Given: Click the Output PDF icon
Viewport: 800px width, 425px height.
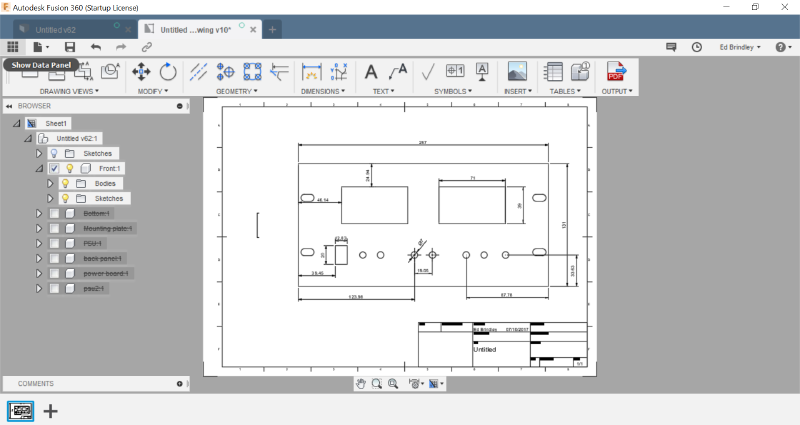Looking at the screenshot, I should [614, 71].
